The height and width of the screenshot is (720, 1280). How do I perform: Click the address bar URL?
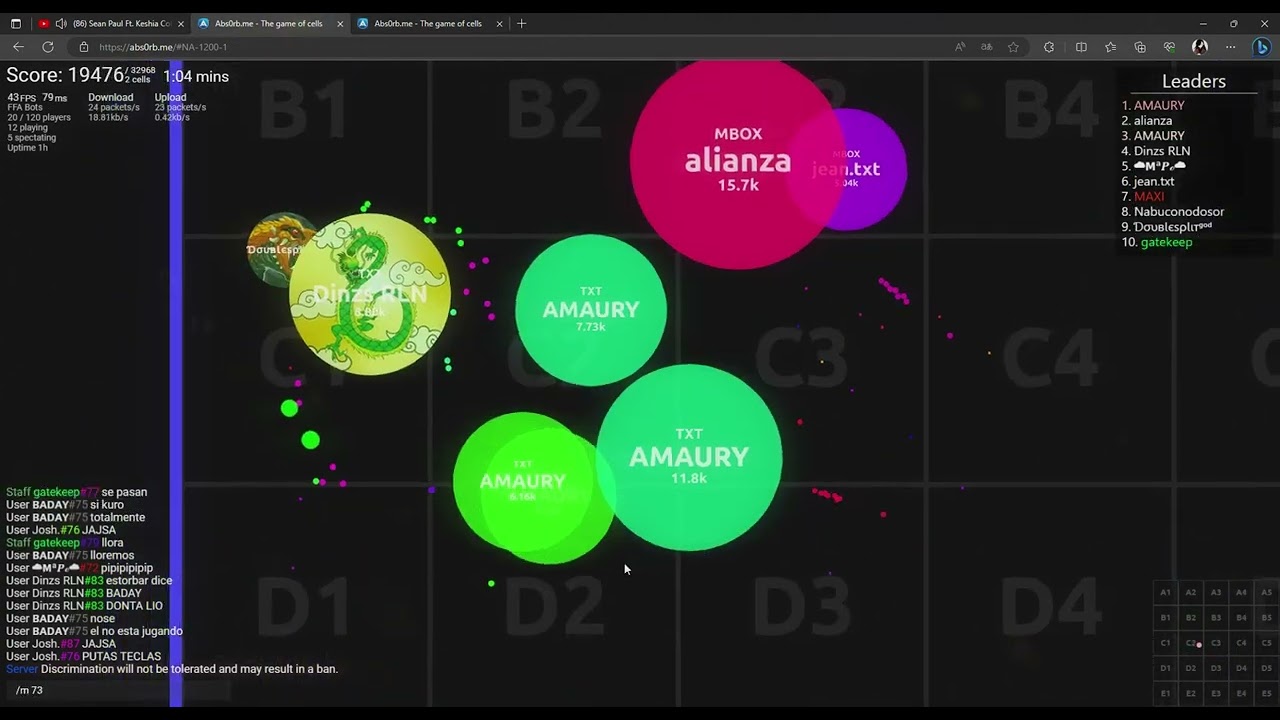pos(163,47)
